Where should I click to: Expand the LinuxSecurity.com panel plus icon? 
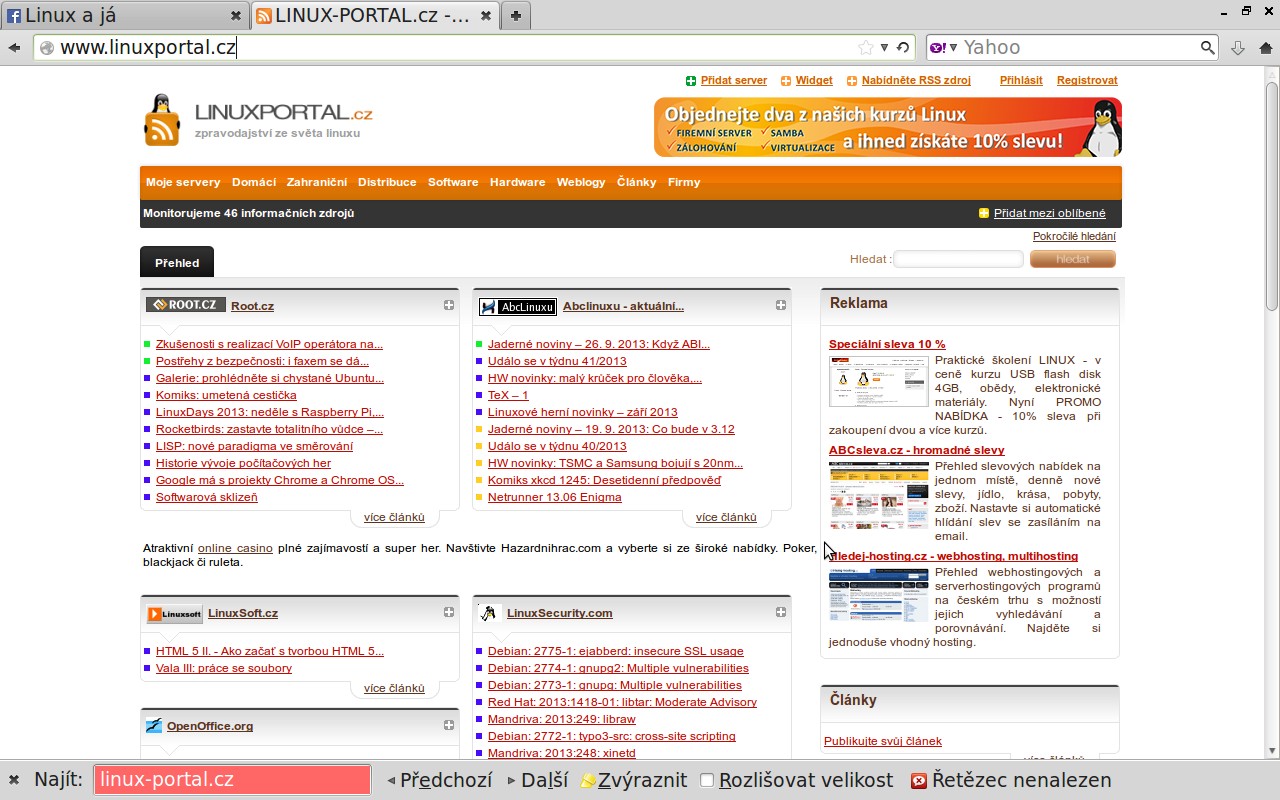781,612
